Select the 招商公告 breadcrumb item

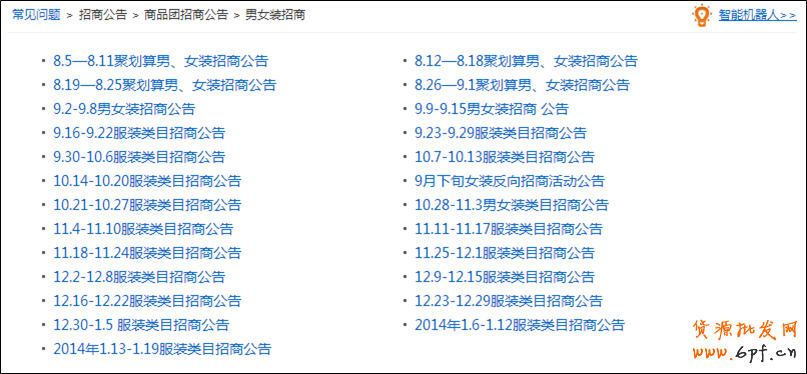[x=102, y=15]
